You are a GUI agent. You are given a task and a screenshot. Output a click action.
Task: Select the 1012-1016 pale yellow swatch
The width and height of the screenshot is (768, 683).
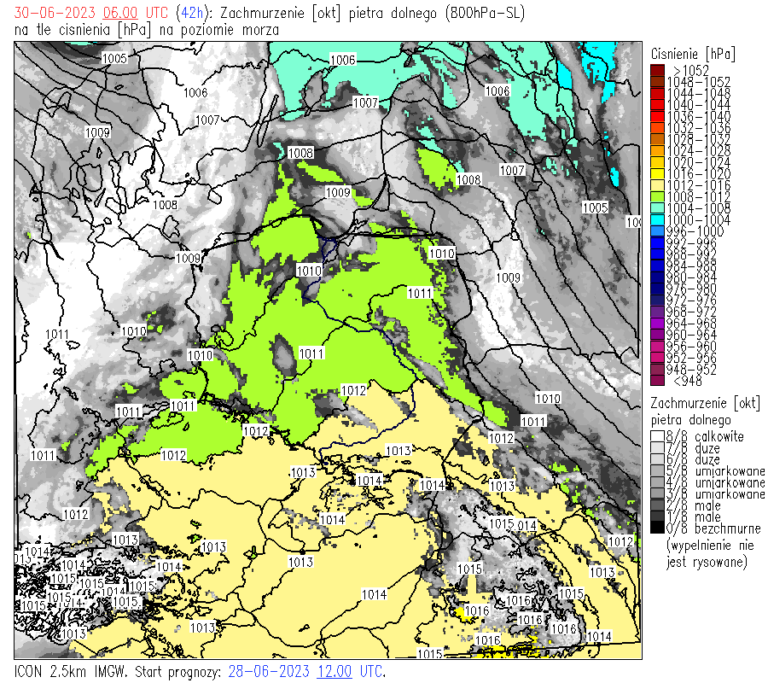[x=657, y=185]
